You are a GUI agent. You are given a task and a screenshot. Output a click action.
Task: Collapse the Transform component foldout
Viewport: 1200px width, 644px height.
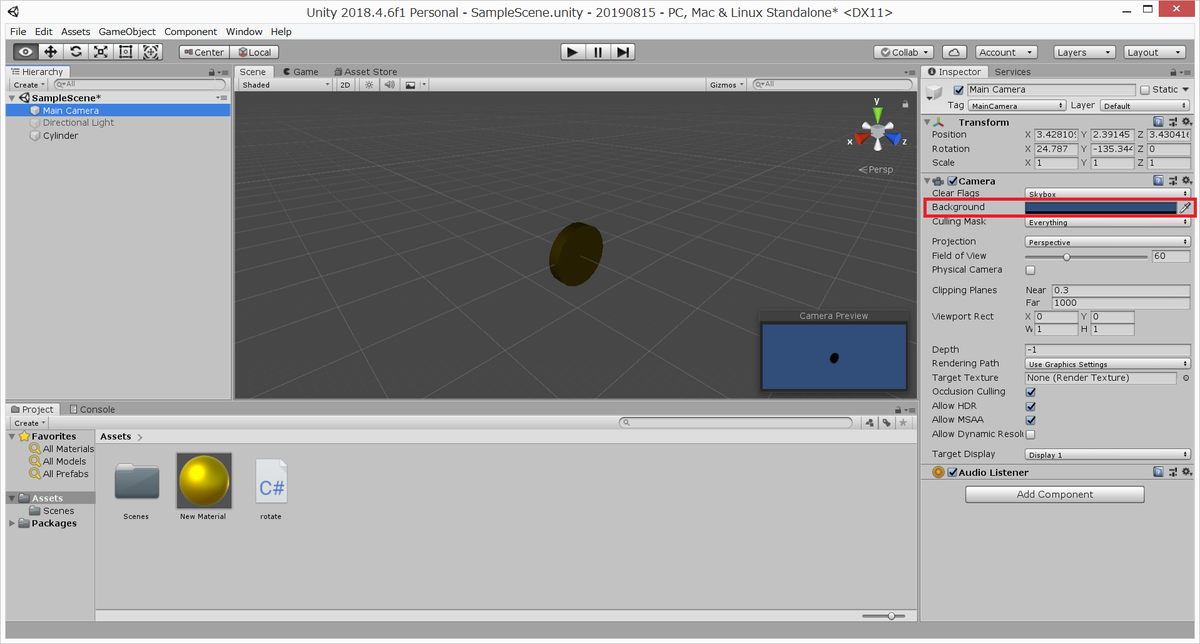pyautogui.click(x=927, y=122)
